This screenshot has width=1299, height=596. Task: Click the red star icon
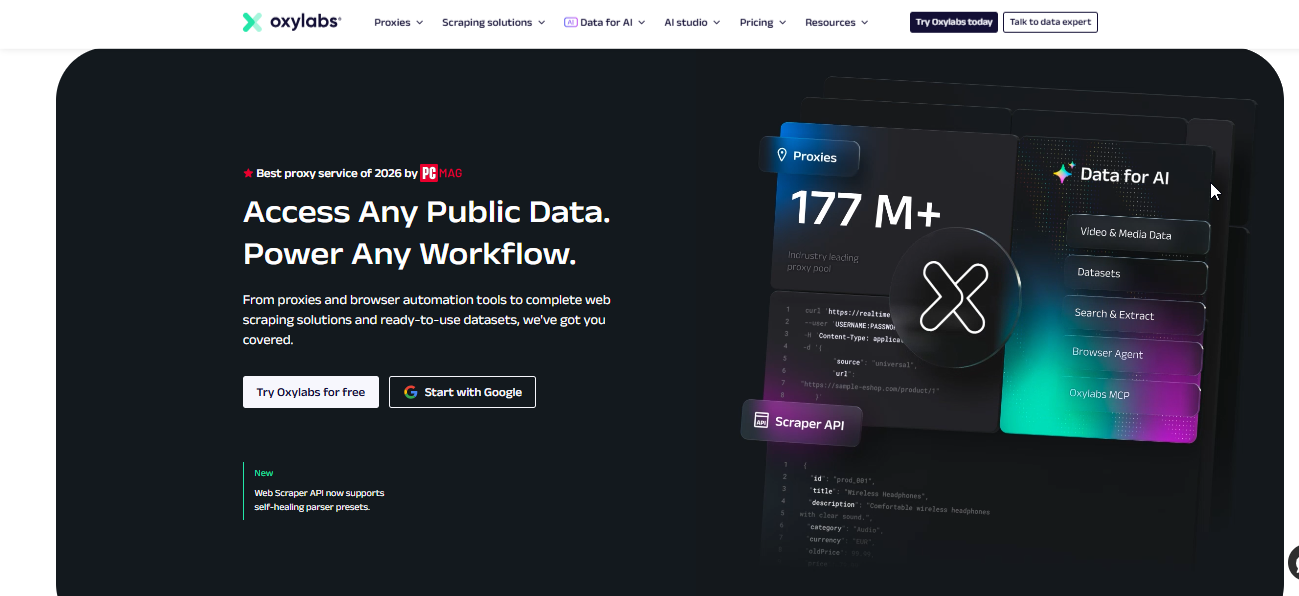pos(248,173)
